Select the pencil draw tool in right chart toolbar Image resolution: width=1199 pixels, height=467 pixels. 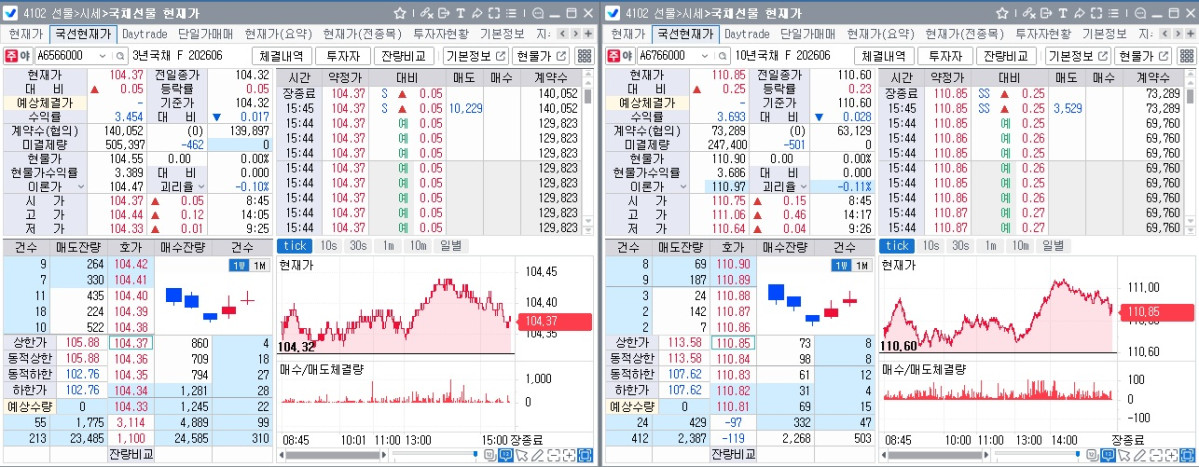(1139, 455)
